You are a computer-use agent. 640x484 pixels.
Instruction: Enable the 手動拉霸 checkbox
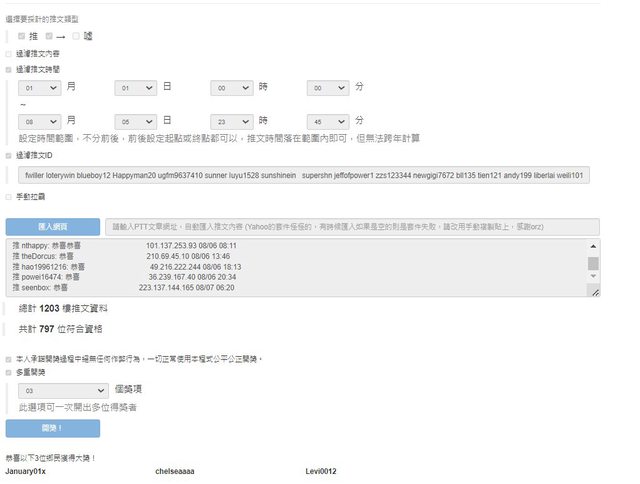click(x=9, y=197)
